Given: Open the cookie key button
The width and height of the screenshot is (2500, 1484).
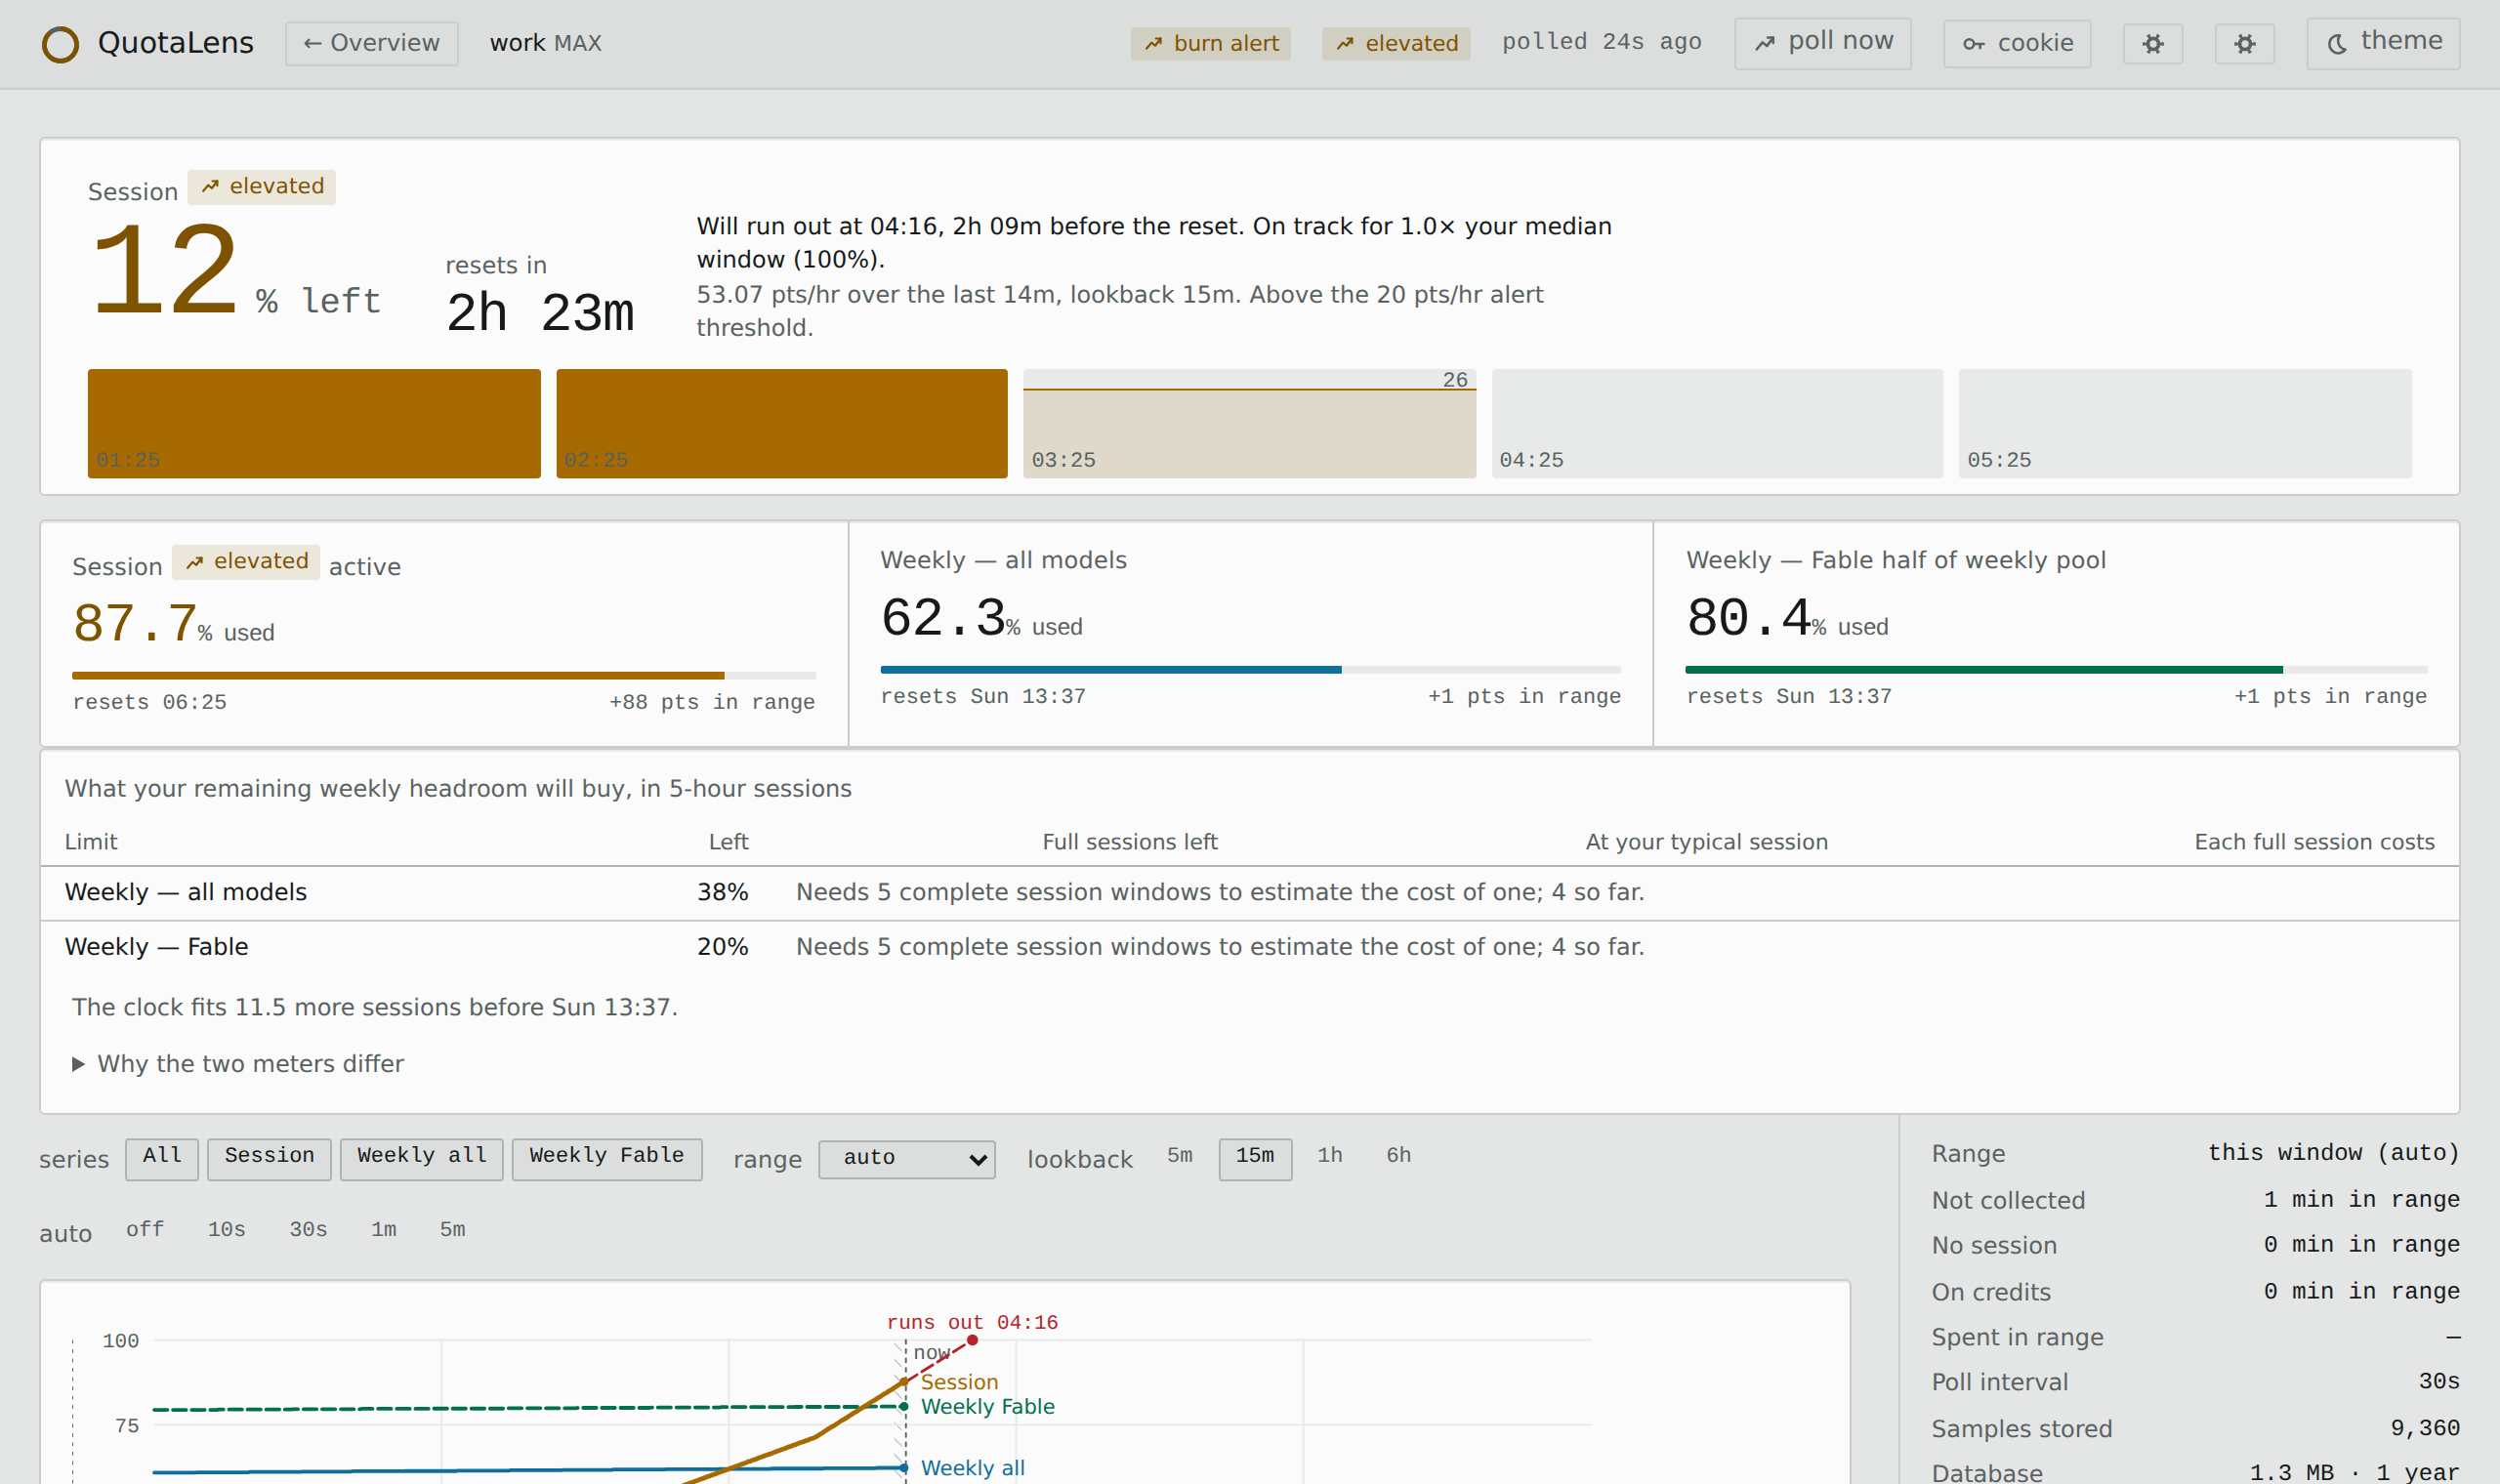Looking at the screenshot, I should (x=2017, y=44).
